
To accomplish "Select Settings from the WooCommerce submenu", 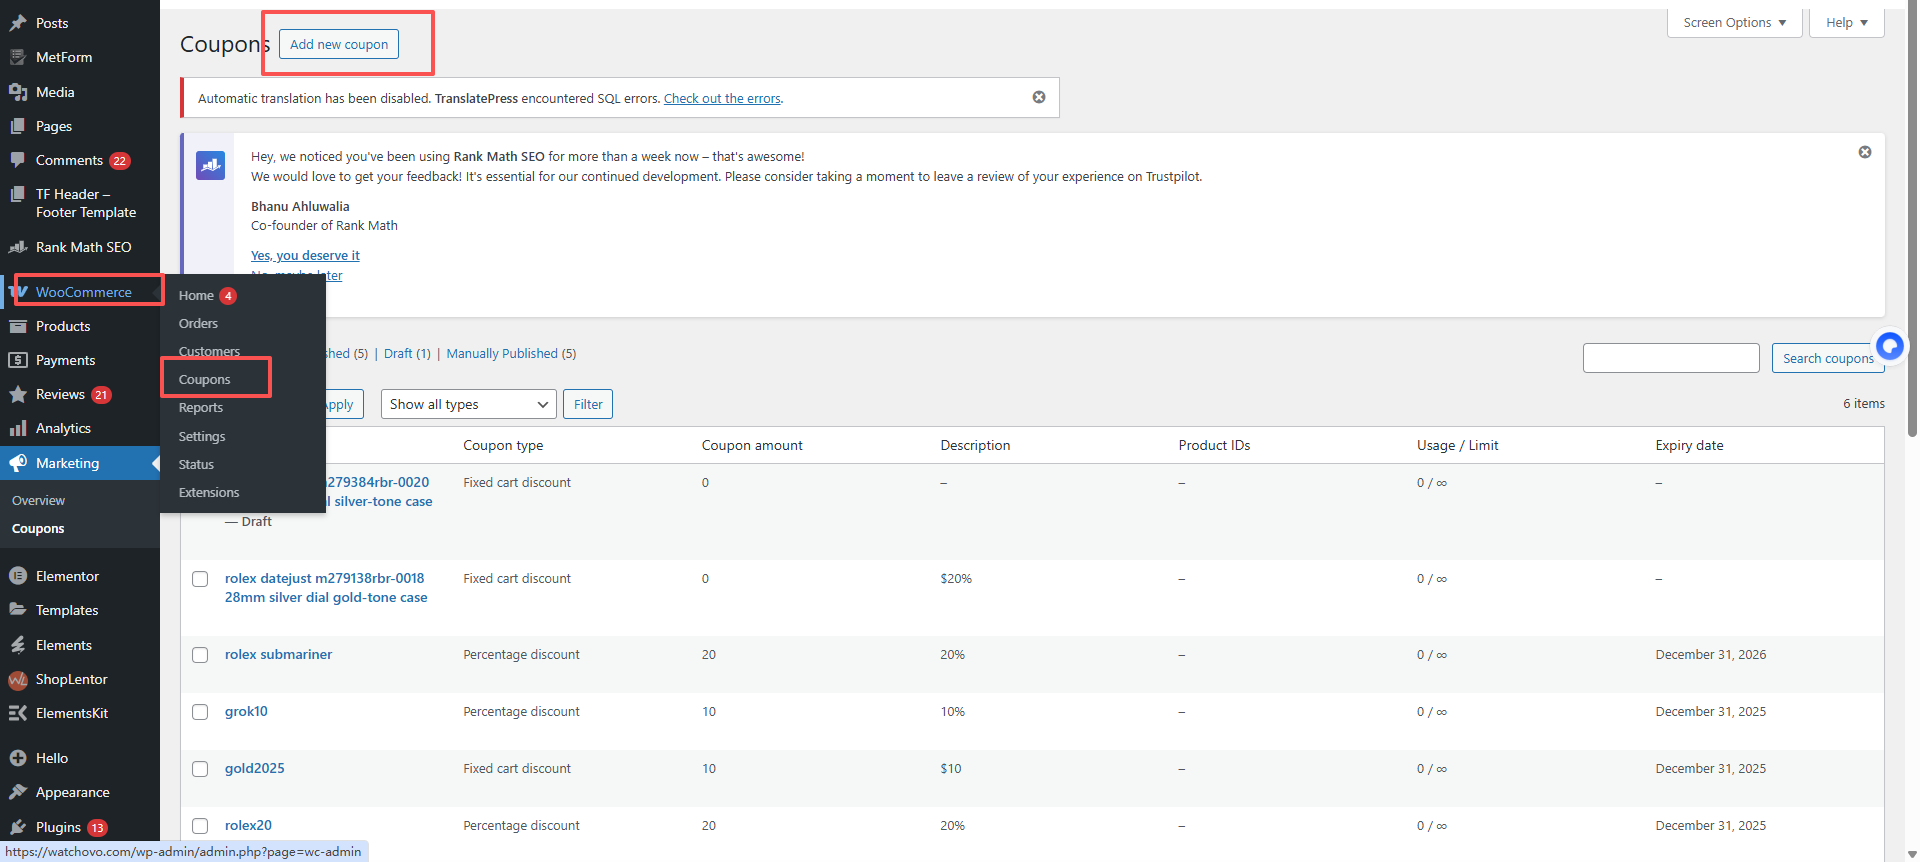I will (x=202, y=437).
